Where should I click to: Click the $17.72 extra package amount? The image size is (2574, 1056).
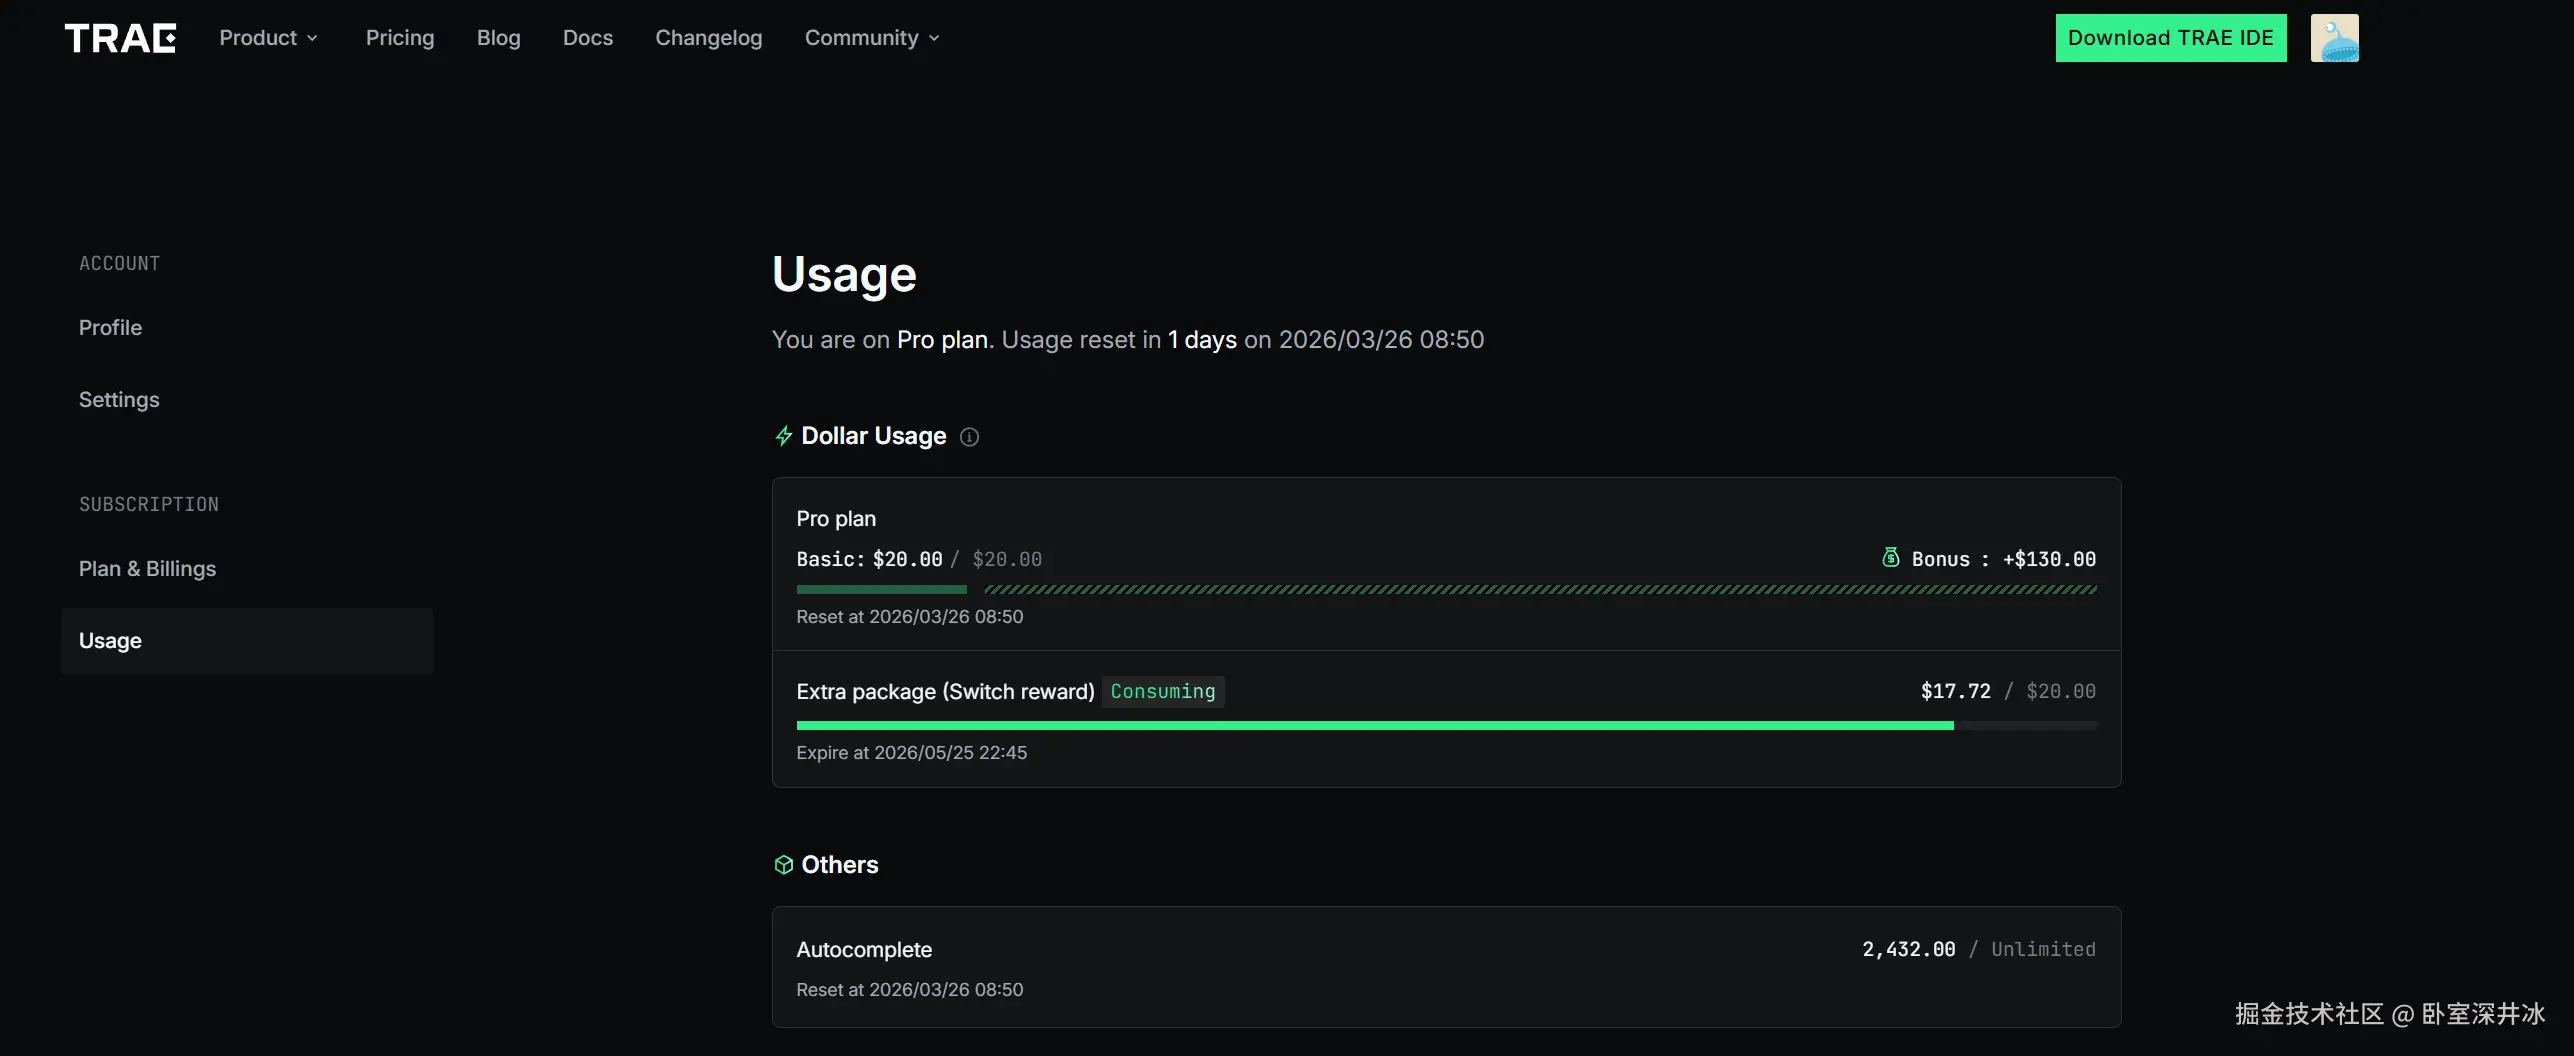click(x=1955, y=692)
